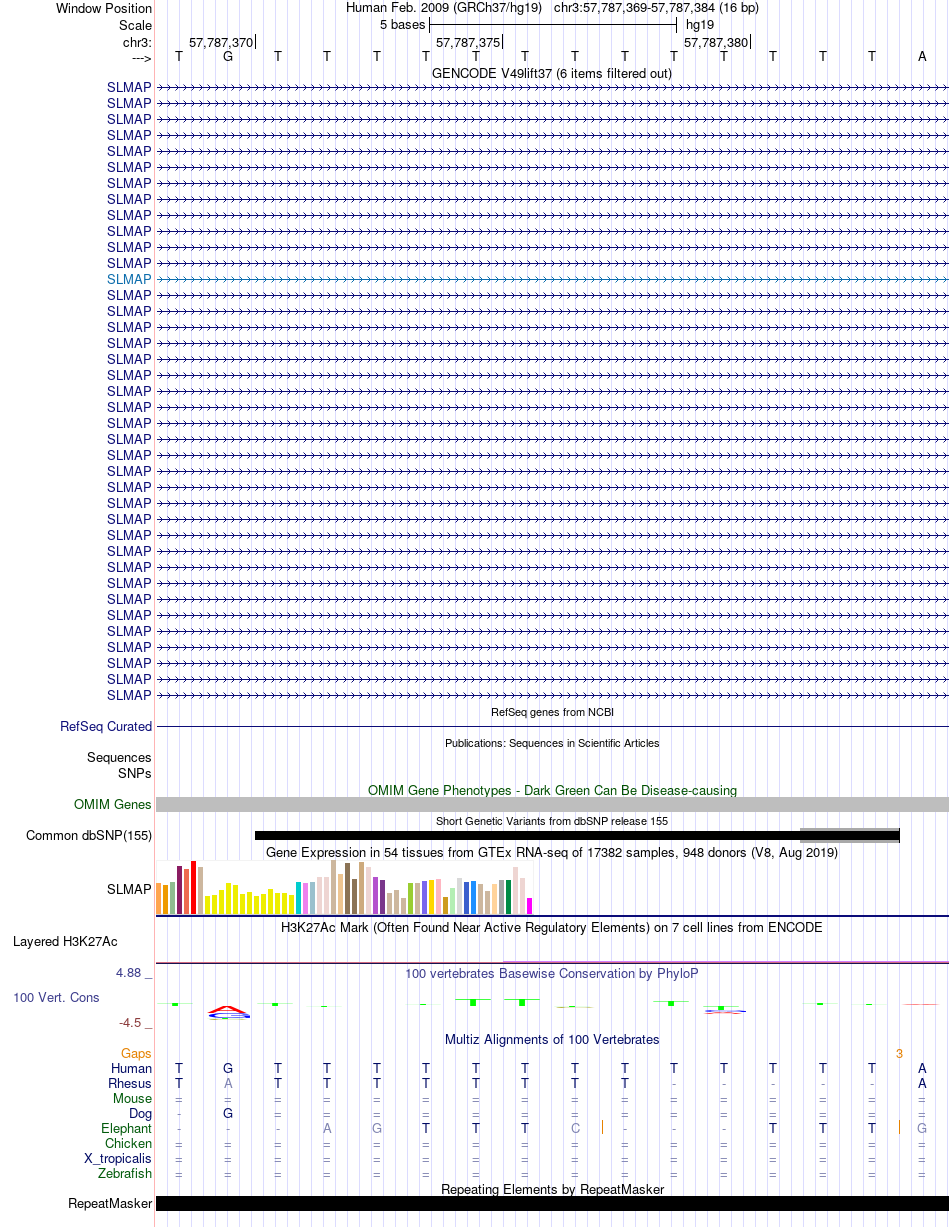
Task: Click the "--->" sequence direction label
Action: click(x=141, y=57)
